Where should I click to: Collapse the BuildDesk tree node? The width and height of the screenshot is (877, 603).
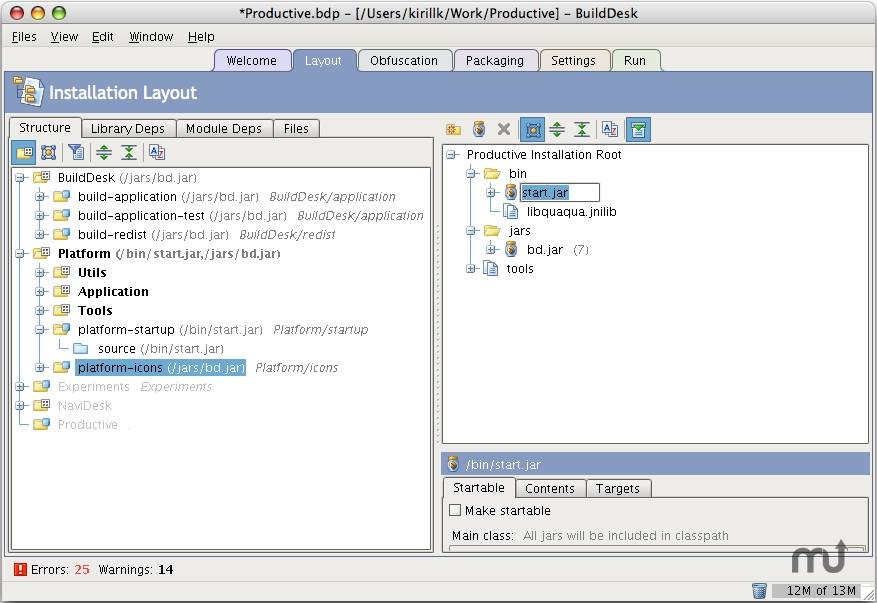click(x=21, y=178)
